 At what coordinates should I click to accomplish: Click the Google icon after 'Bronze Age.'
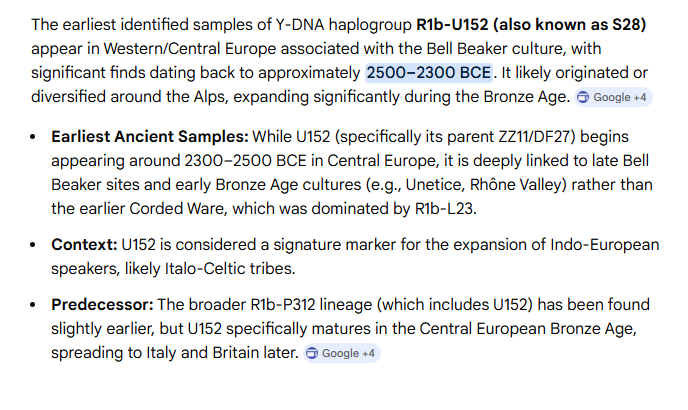584,97
